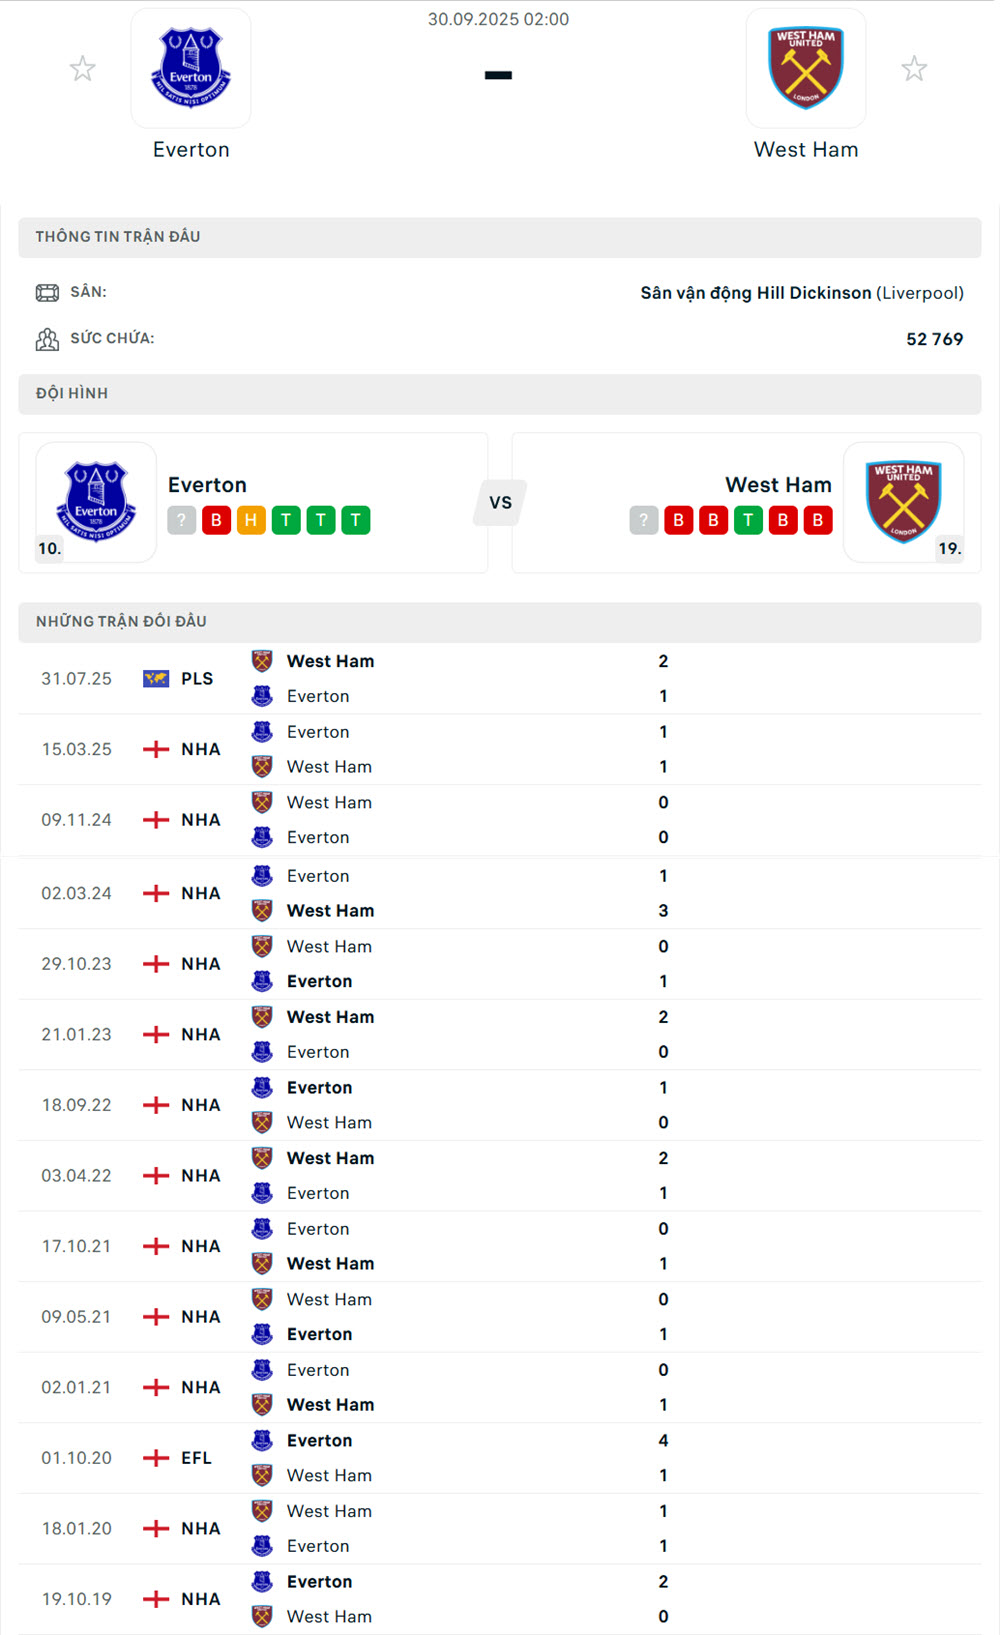Click the stadium icon next to SÂN

(x=48, y=291)
